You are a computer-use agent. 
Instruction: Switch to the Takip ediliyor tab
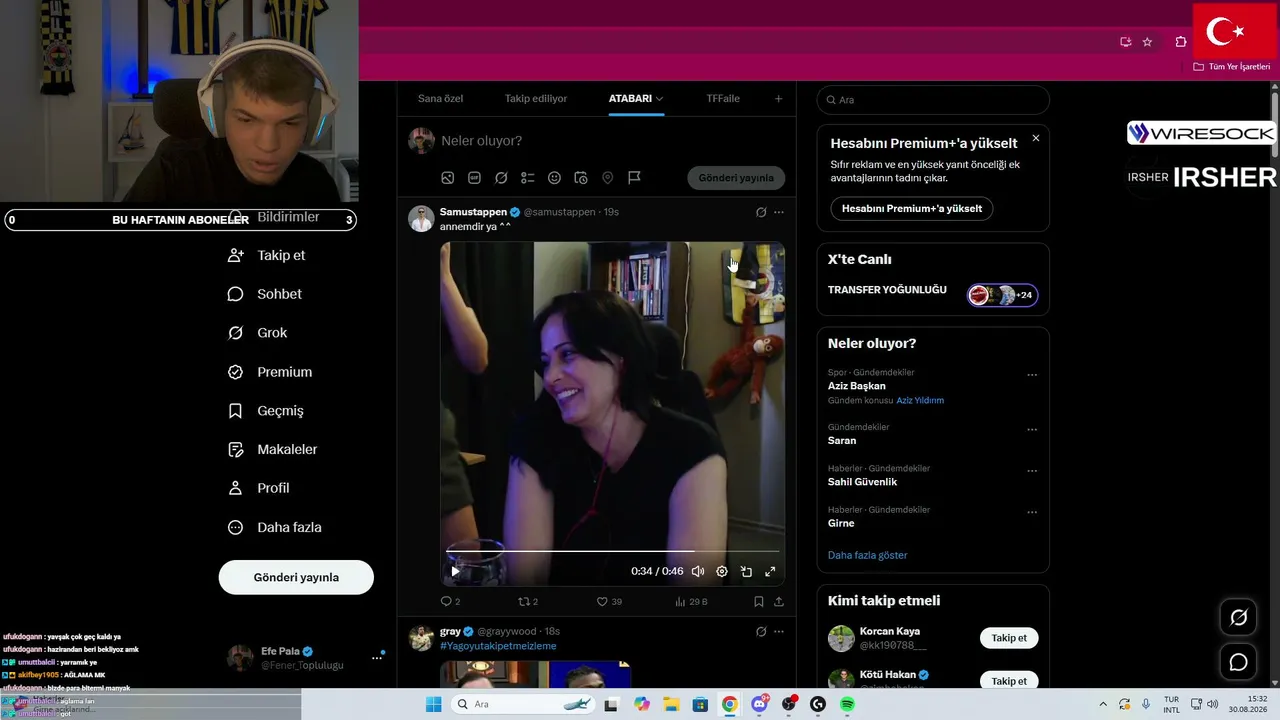[x=536, y=99]
